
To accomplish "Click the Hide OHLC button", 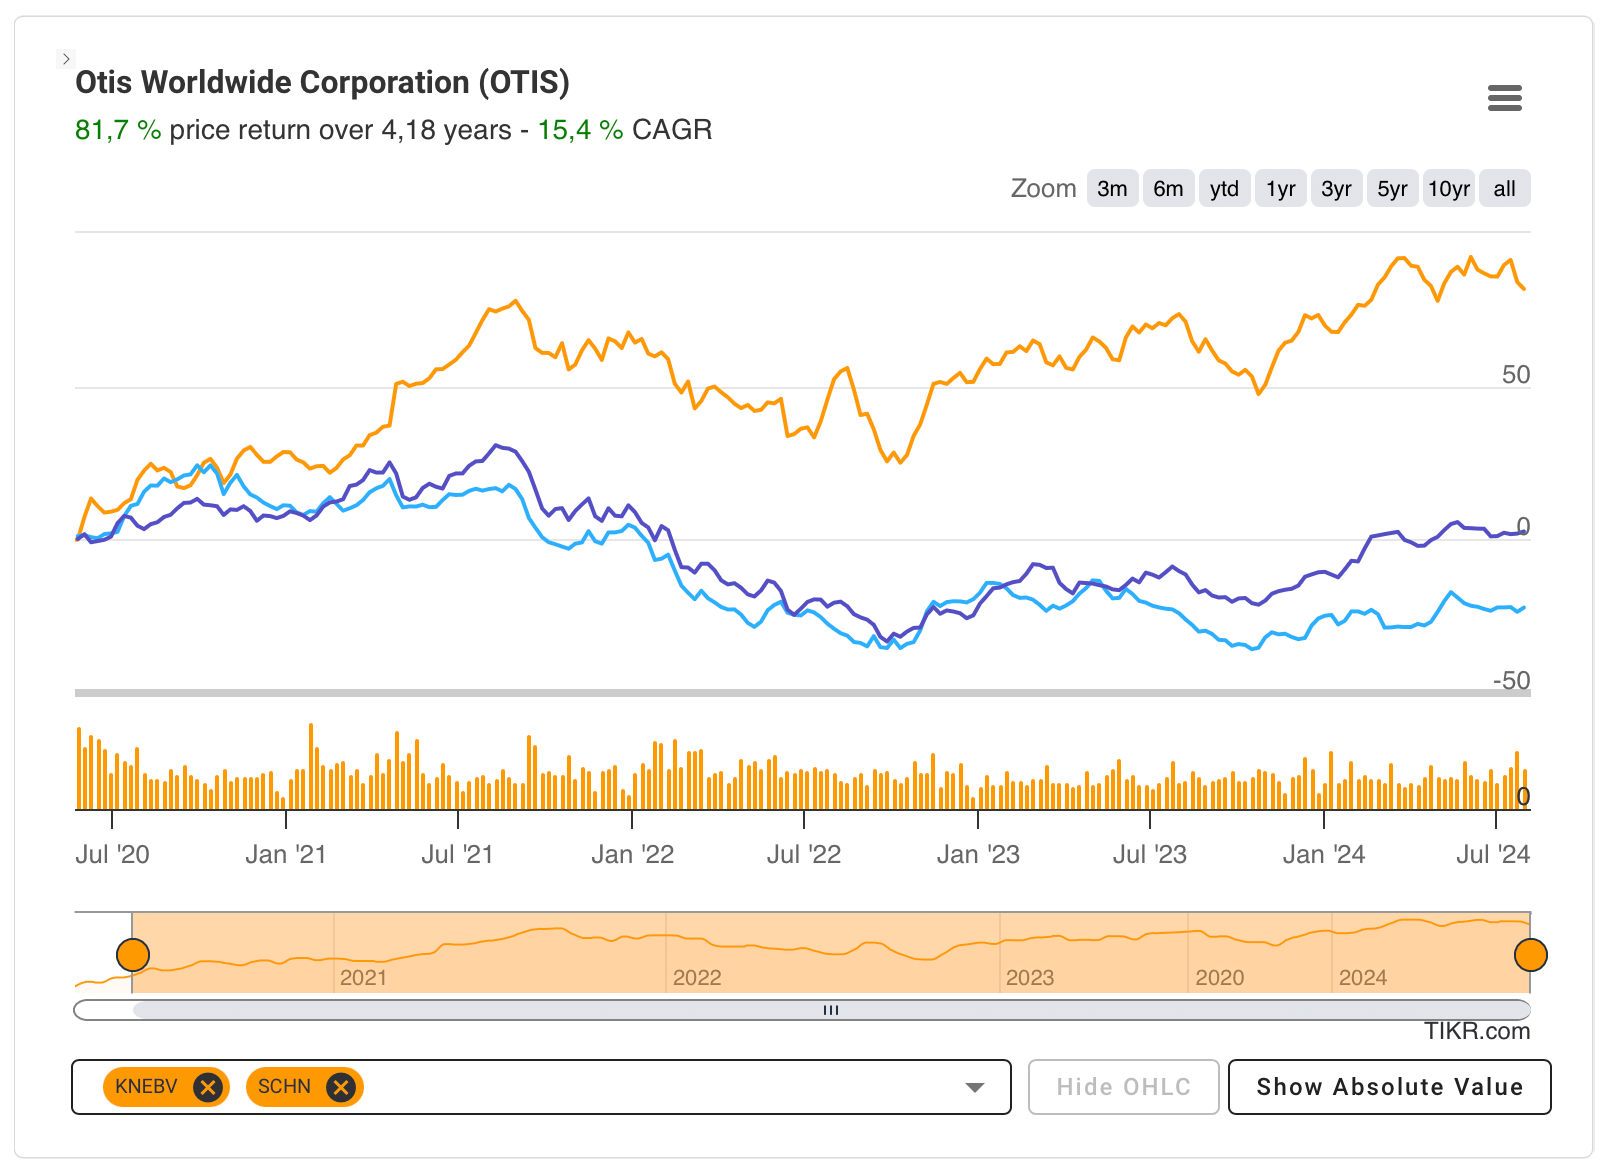I will (x=1124, y=1087).
